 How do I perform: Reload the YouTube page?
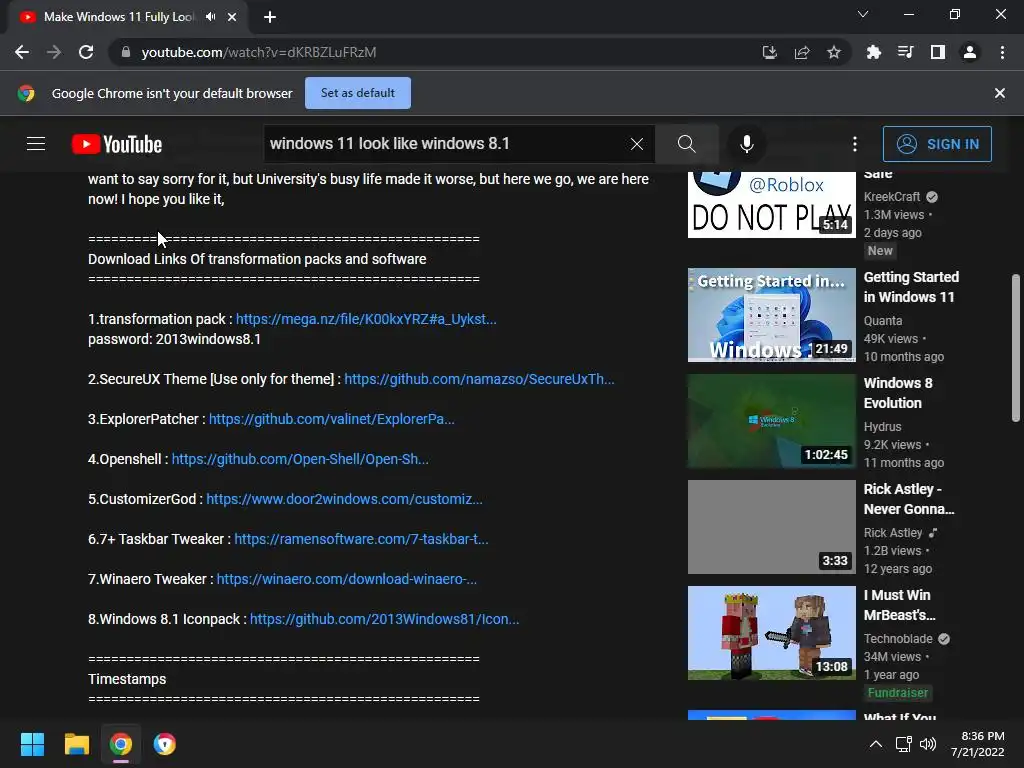pyautogui.click(x=86, y=52)
